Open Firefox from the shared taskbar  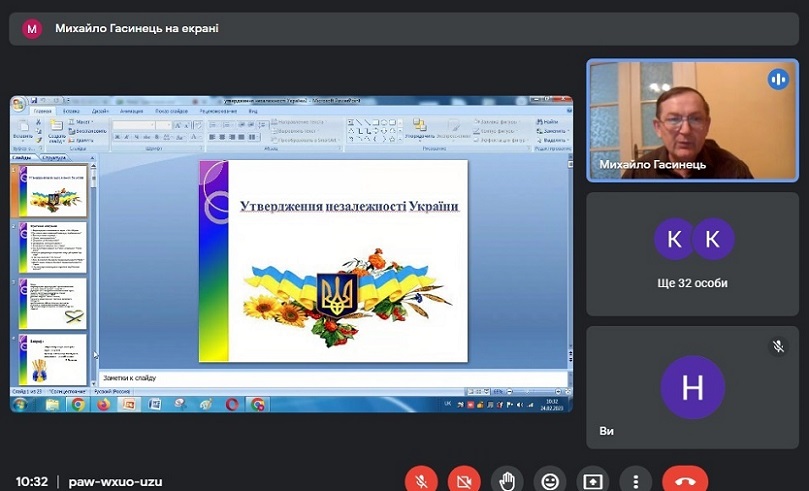104,404
